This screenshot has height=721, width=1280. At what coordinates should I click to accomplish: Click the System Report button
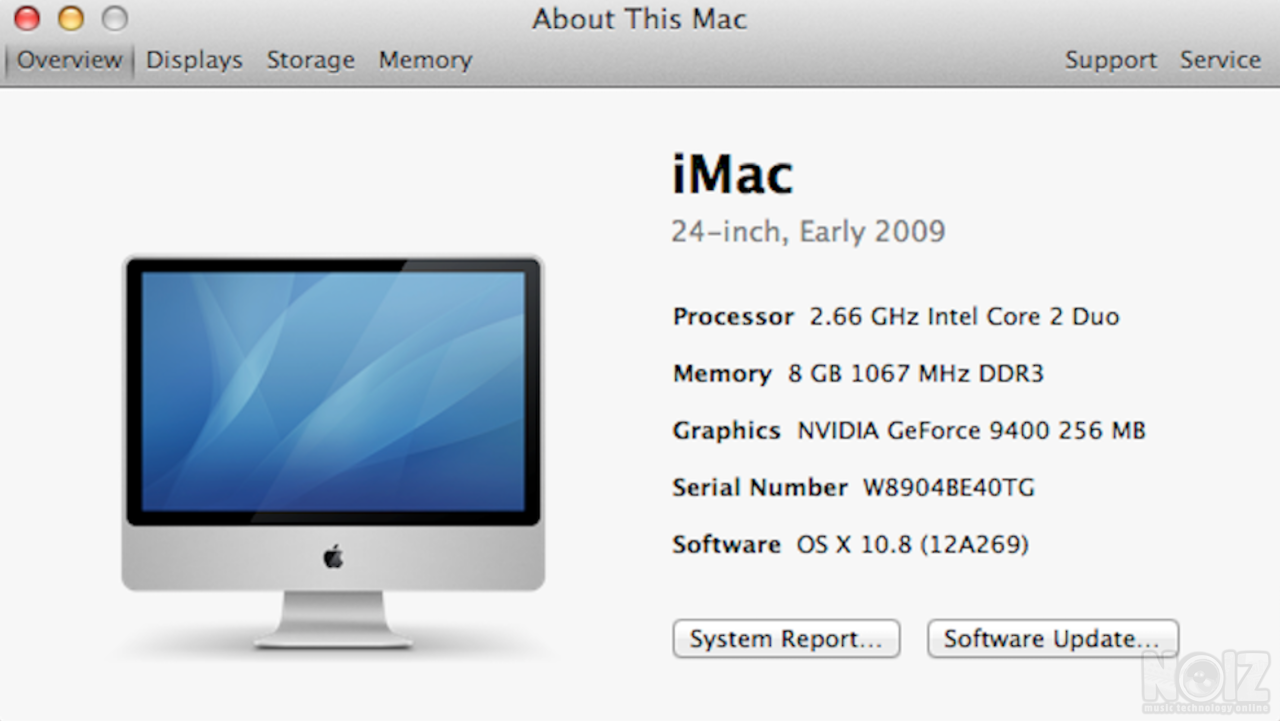pyautogui.click(x=786, y=639)
